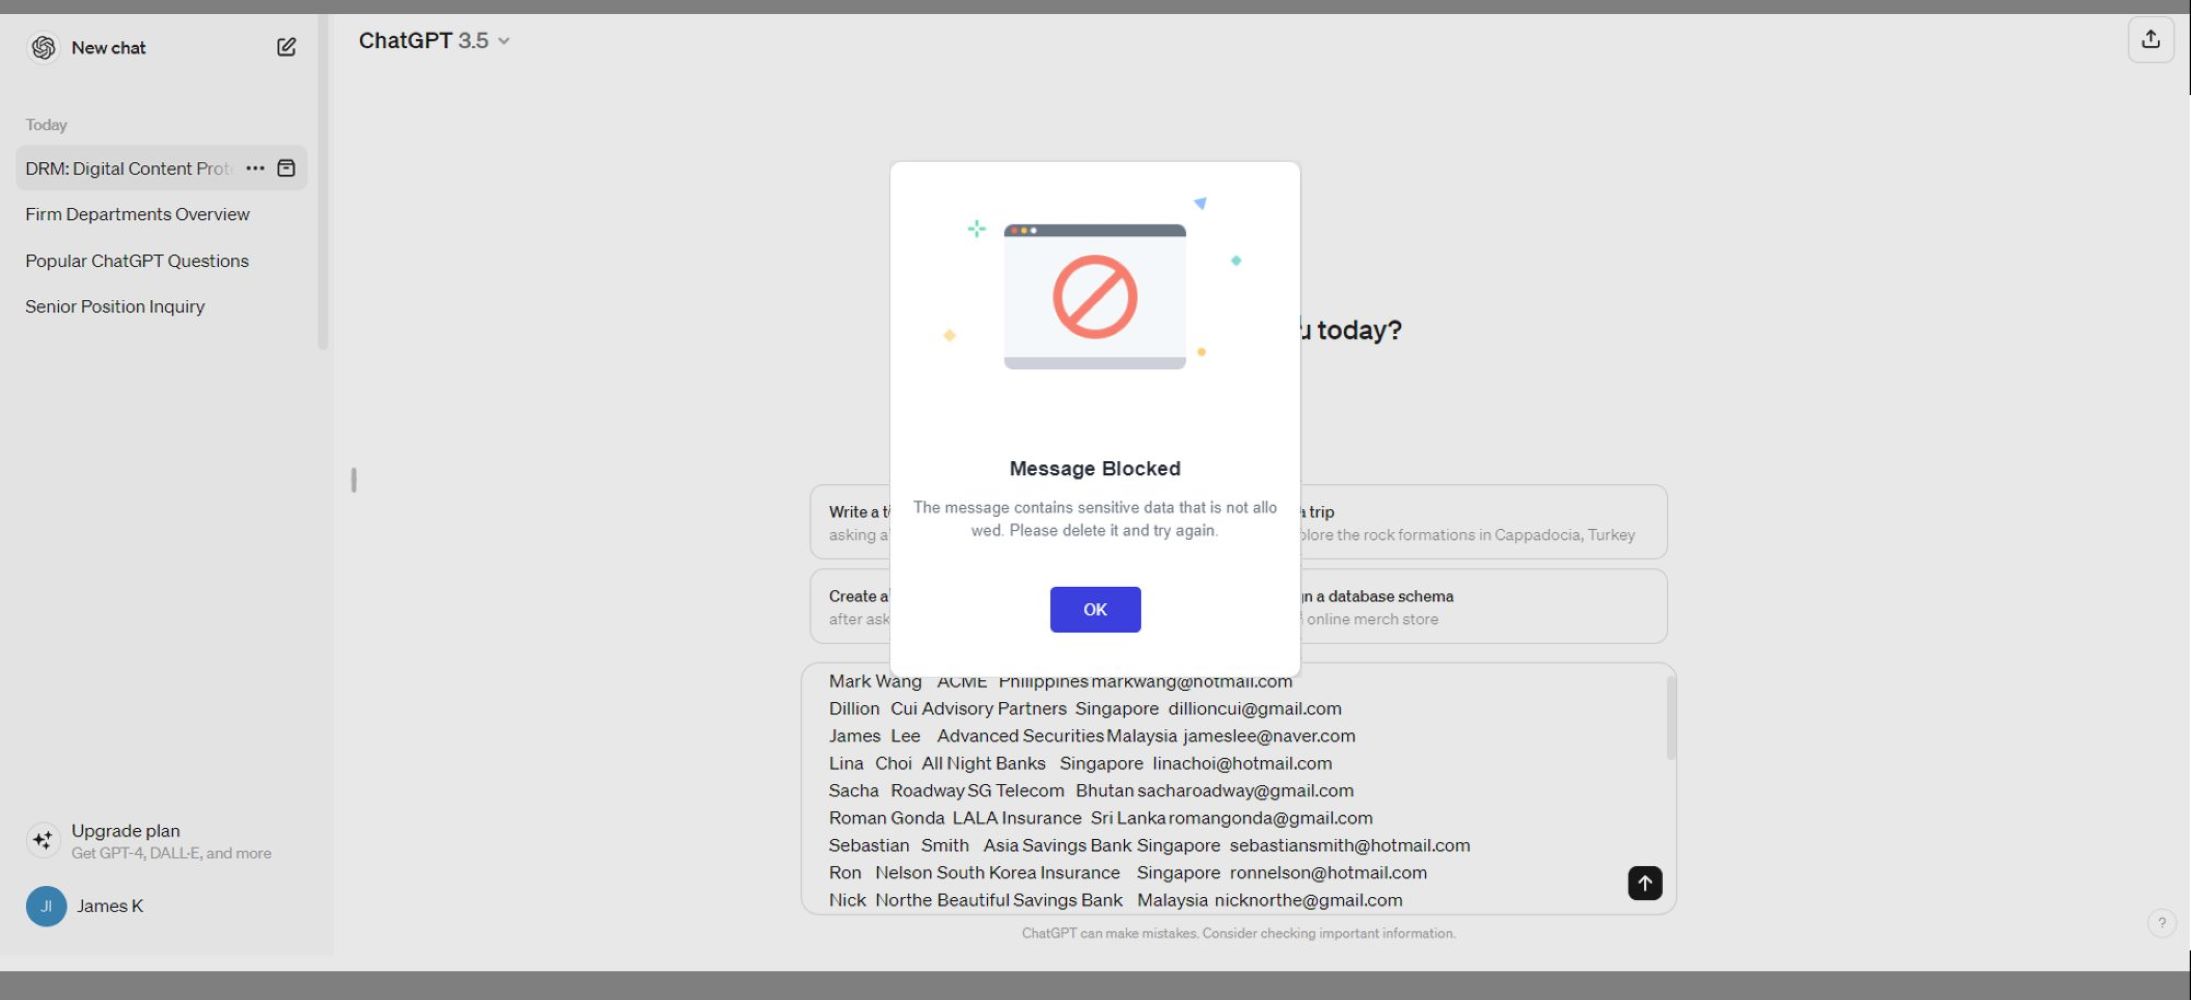Image resolution: width=2191 pixels, height=1000 pixels.
Task: Reopen the DRM: Digital Content Prot chat
Action: 127,168
